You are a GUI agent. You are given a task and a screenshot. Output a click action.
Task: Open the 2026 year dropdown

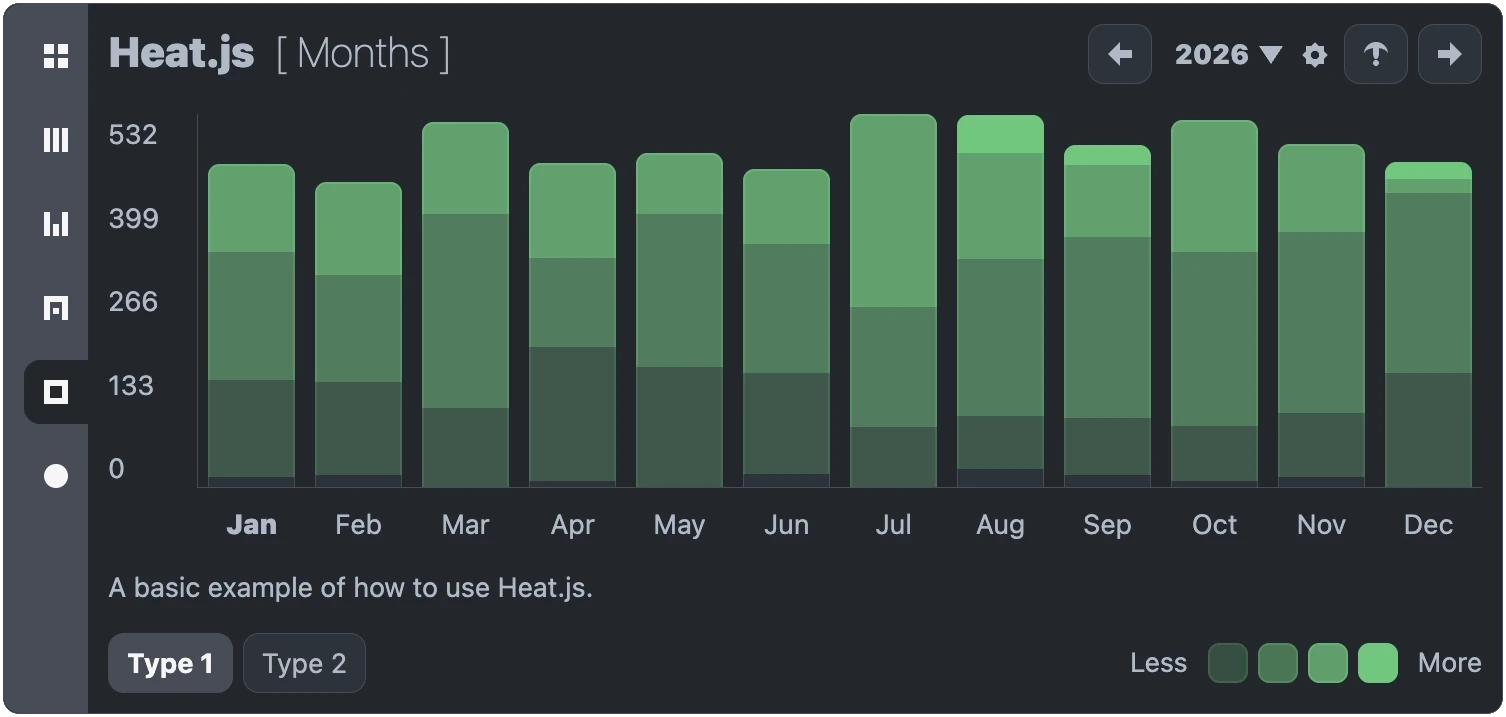(1228, 54)
